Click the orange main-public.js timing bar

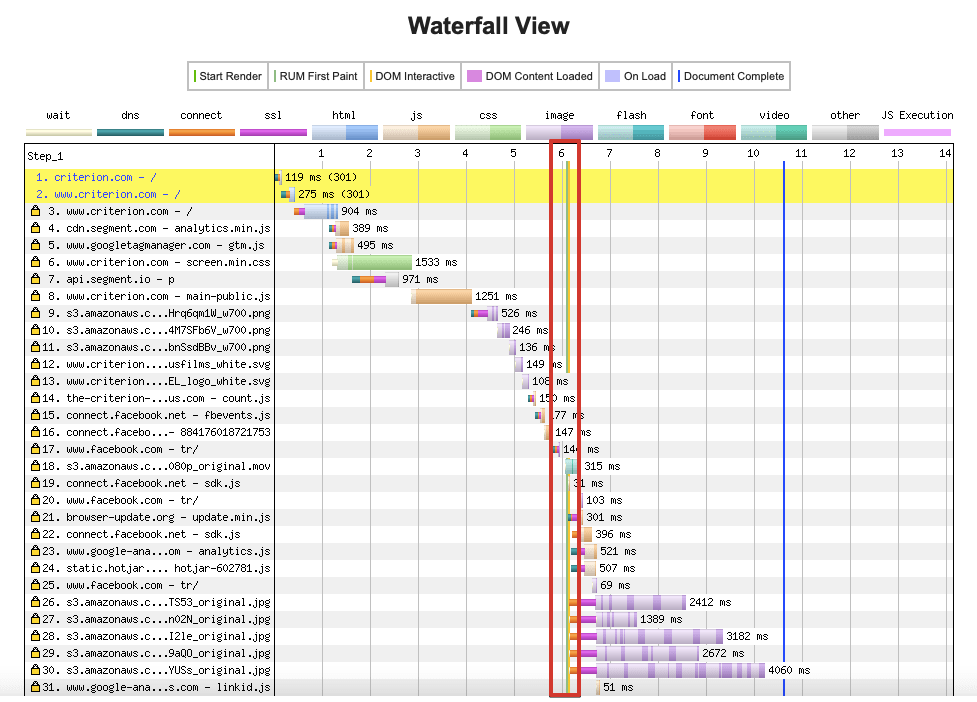point(441,296)
